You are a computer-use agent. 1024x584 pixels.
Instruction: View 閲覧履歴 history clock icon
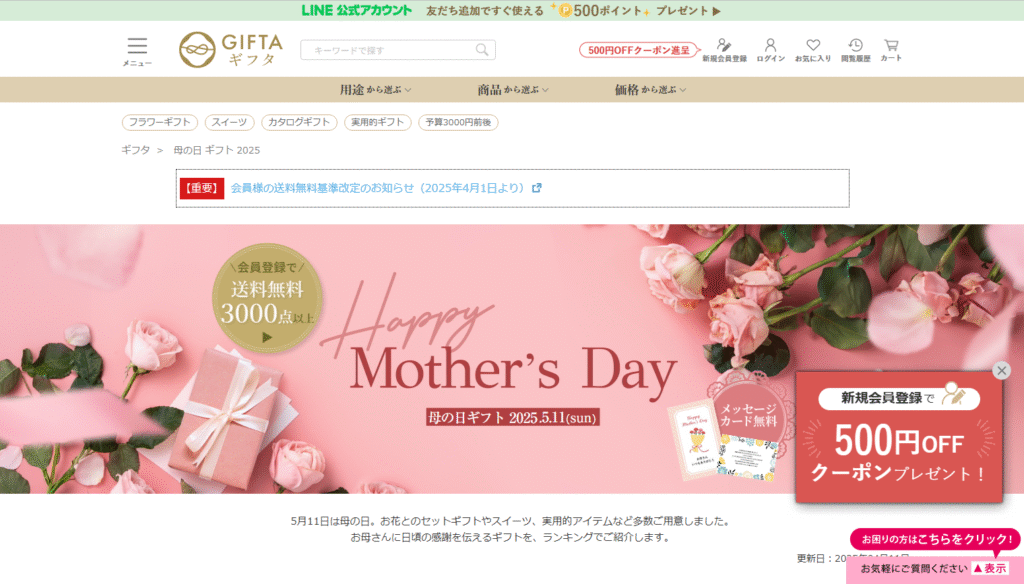click(856, 50)
